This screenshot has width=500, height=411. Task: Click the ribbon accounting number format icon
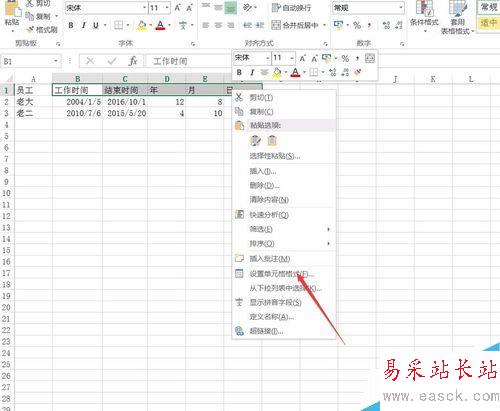click(338, 25)
